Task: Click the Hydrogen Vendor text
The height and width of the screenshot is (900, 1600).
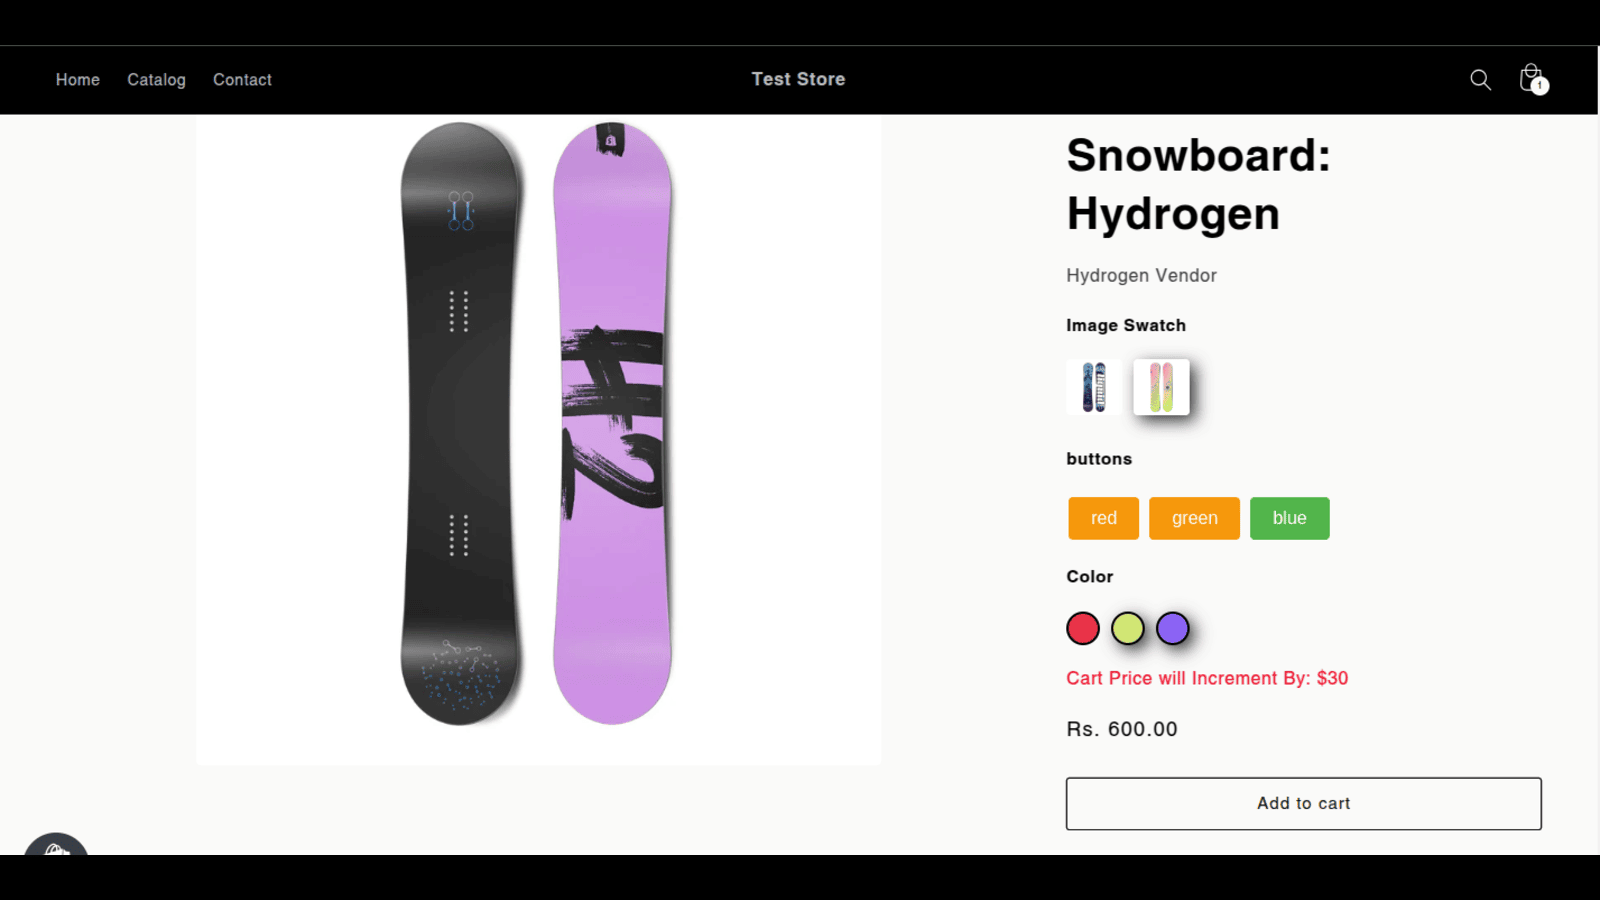Action: [x=1141, y=275]
